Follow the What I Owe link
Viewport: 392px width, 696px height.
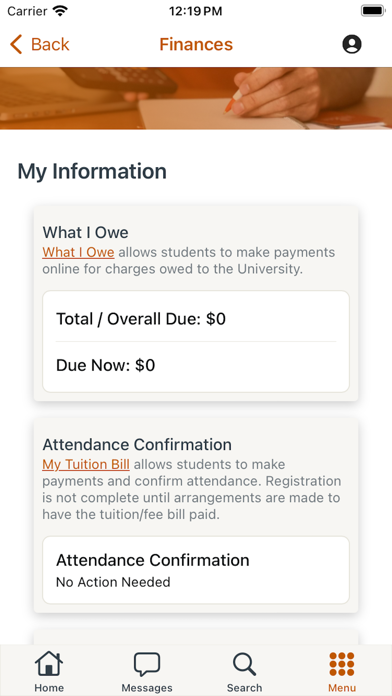pyautogui.click(x=78, y=253)
